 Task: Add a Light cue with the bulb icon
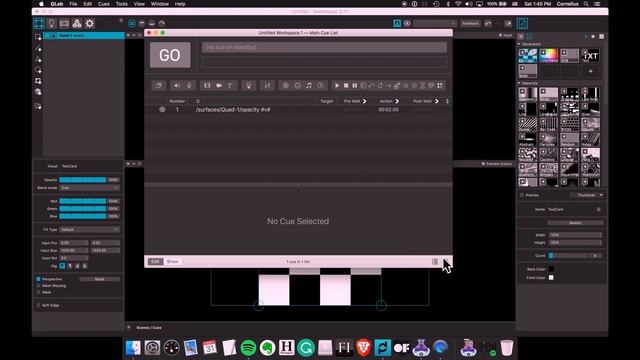tap(249, 85)
